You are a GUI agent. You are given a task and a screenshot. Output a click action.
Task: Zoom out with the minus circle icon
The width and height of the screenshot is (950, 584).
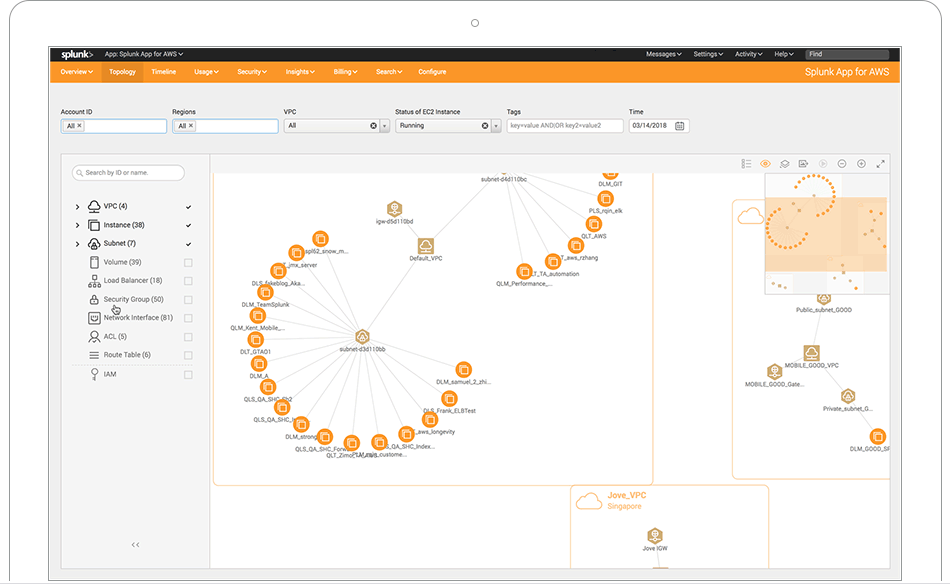842,164
